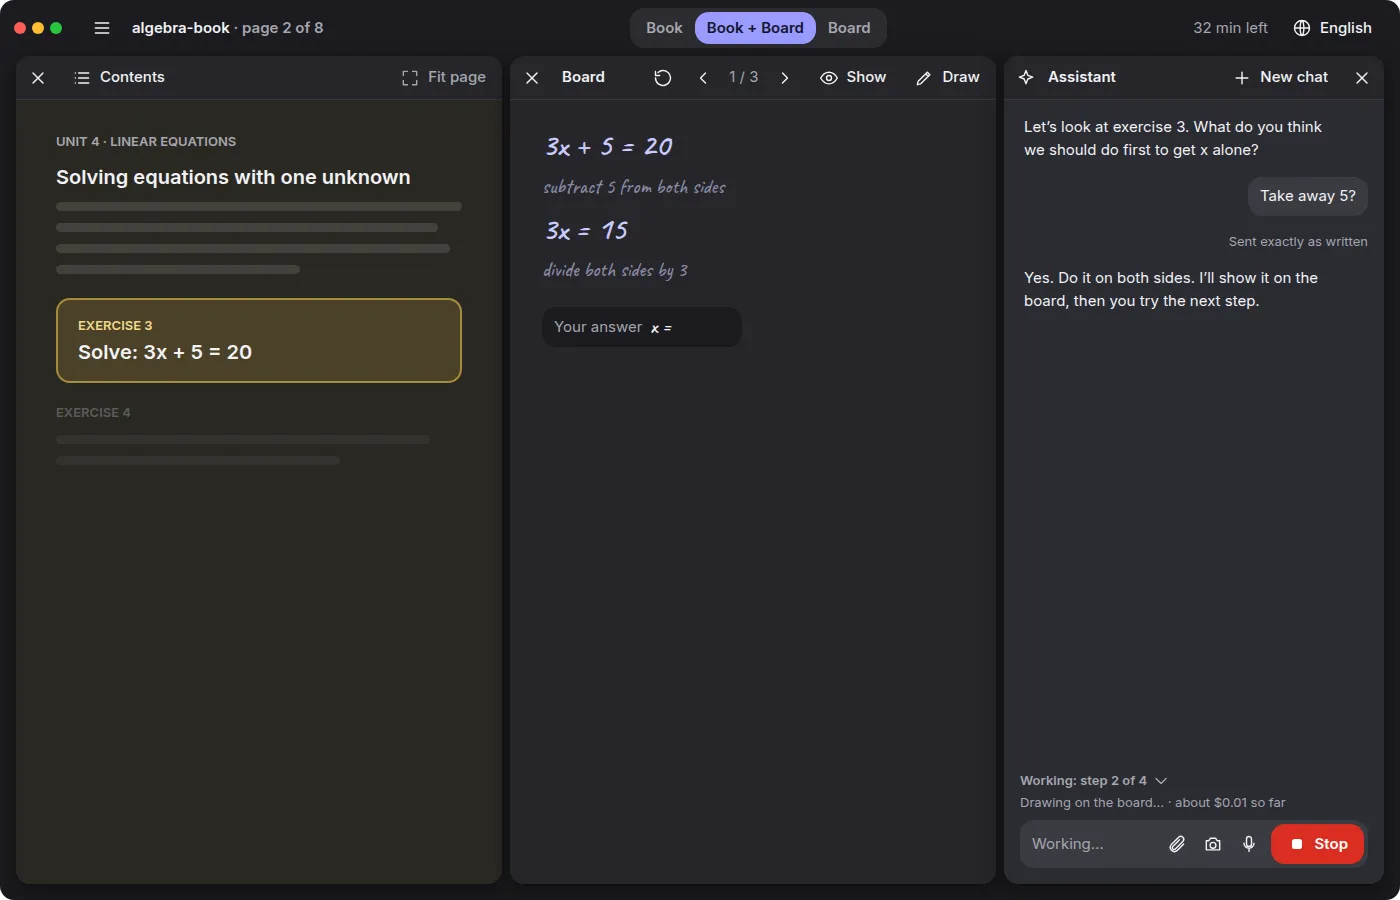Go to previous board page

703,78
